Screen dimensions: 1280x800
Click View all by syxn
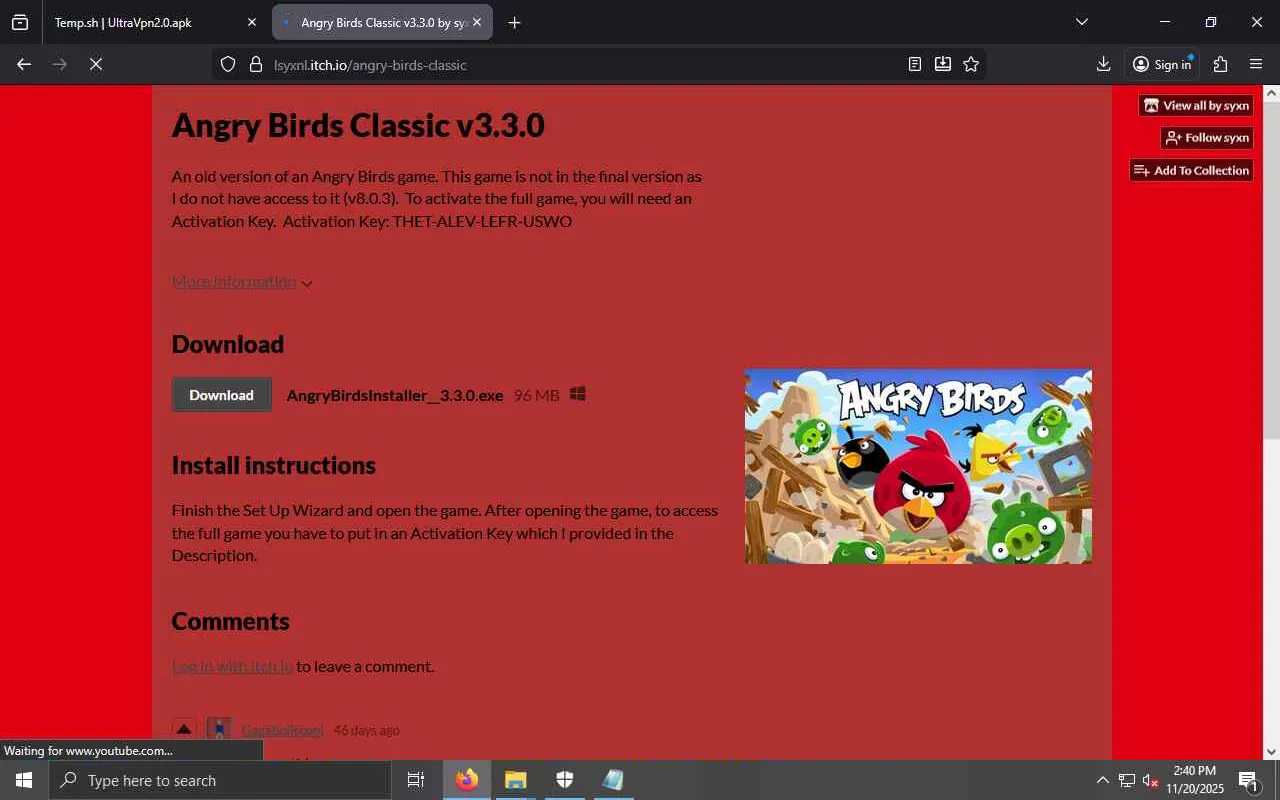pos(1196,105)
